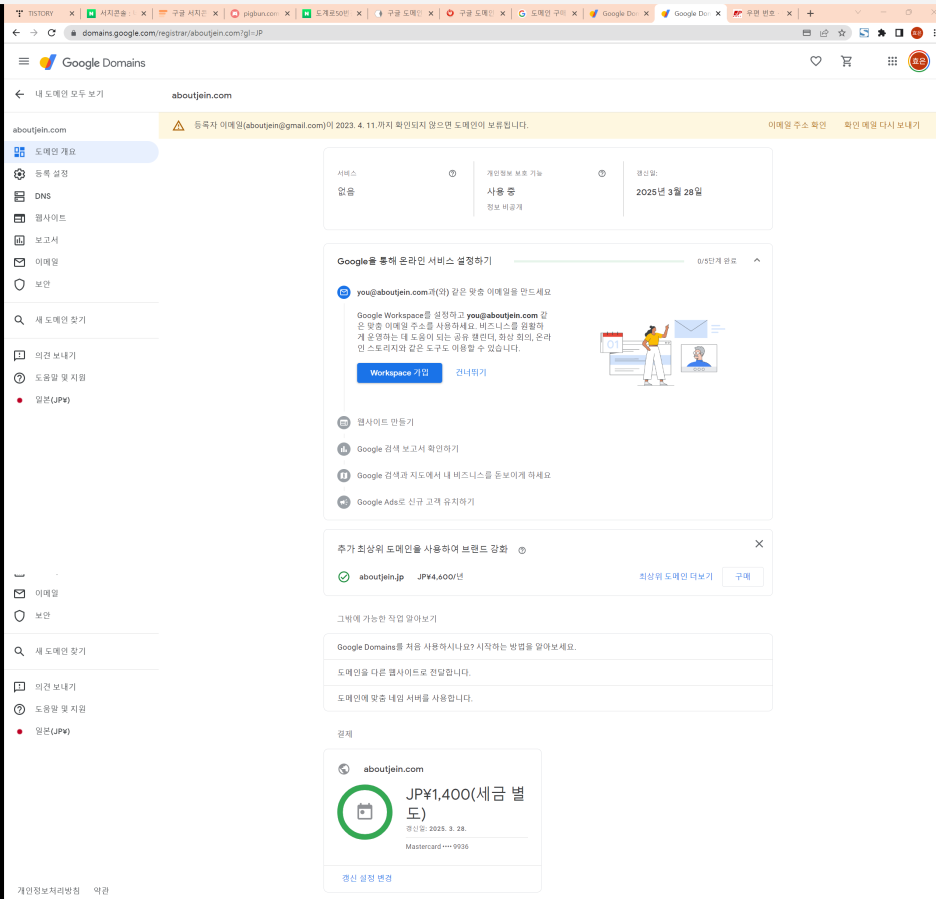The image size is (936, 899).
Task: Open 웹사이트 in the sidebar
Action: pyautogui.click(x=81, y=218)
